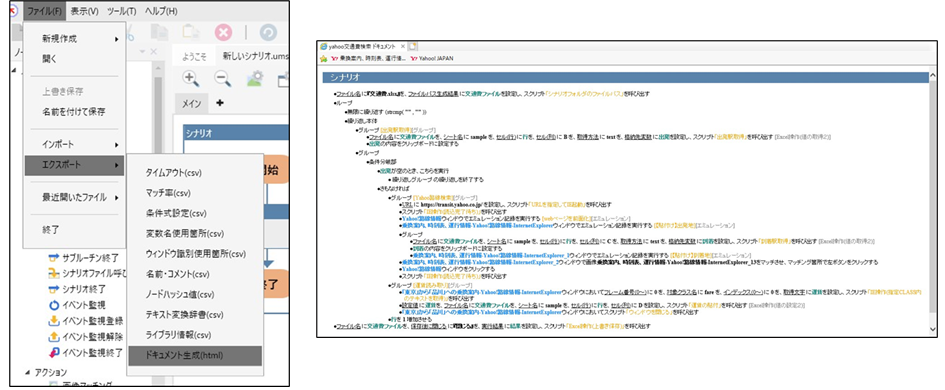Open a new browser tab
The image size is (945, 390).
click(x=413, y=46)
